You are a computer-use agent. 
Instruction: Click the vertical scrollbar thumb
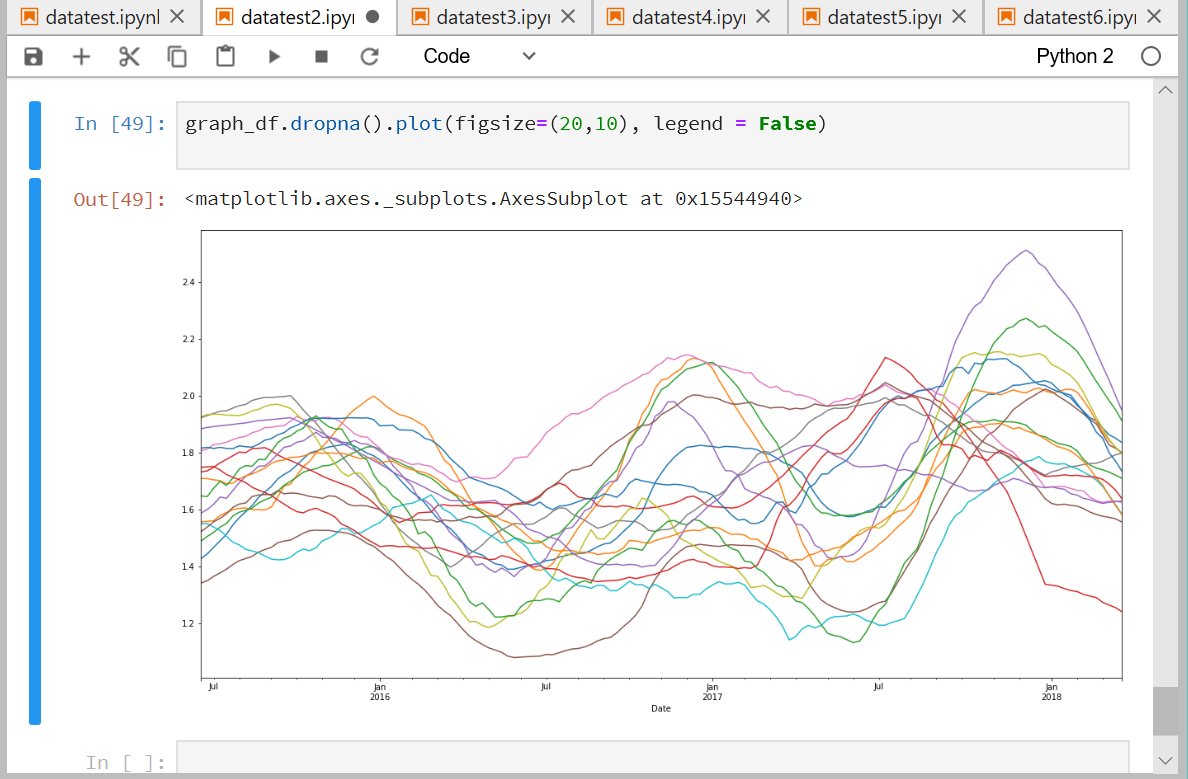(1165, 711)
